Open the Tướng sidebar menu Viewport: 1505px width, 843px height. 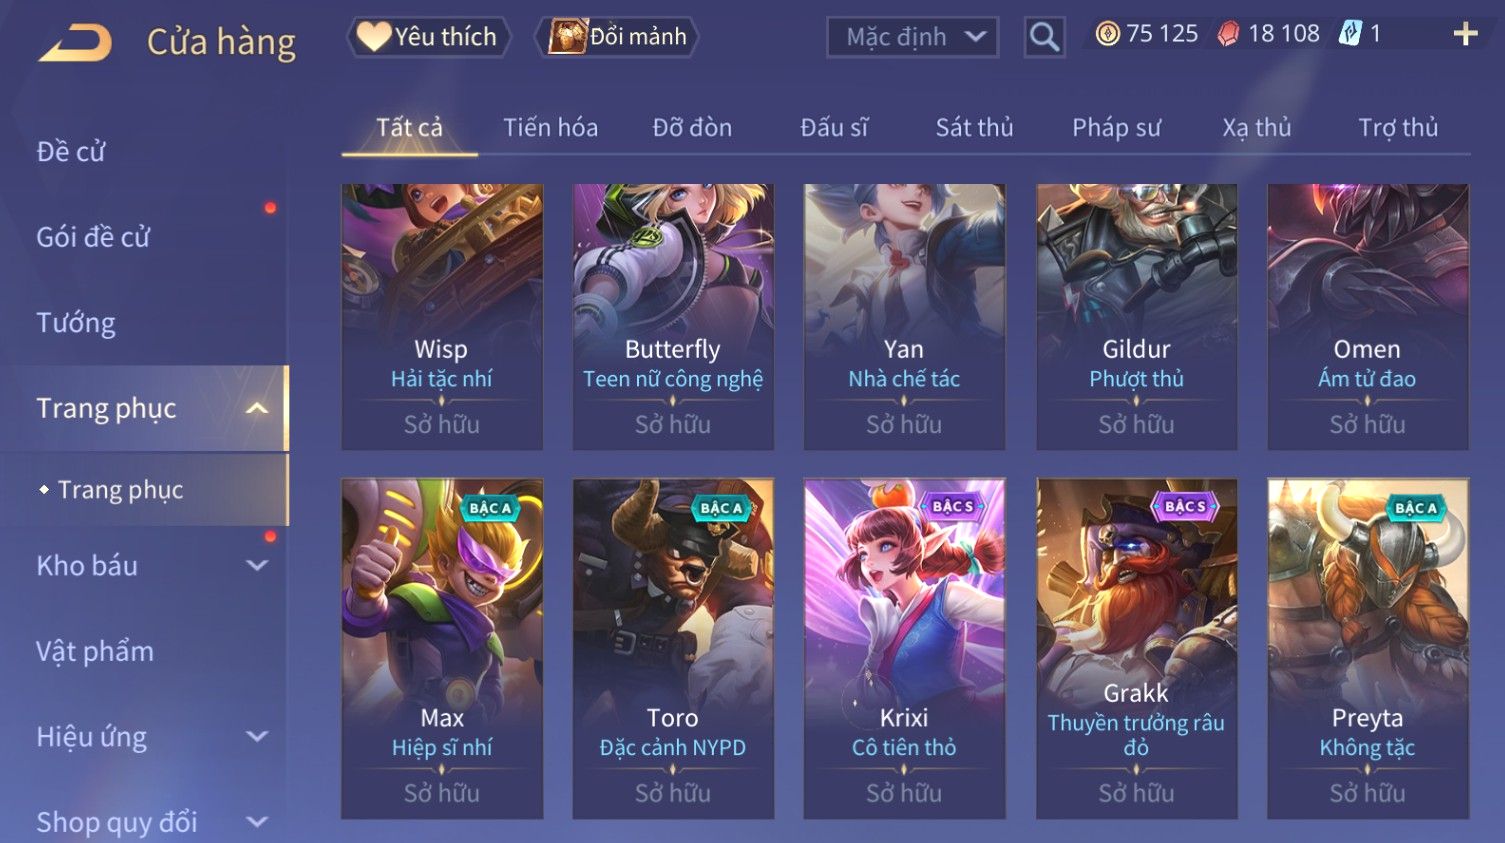[76, 323]
